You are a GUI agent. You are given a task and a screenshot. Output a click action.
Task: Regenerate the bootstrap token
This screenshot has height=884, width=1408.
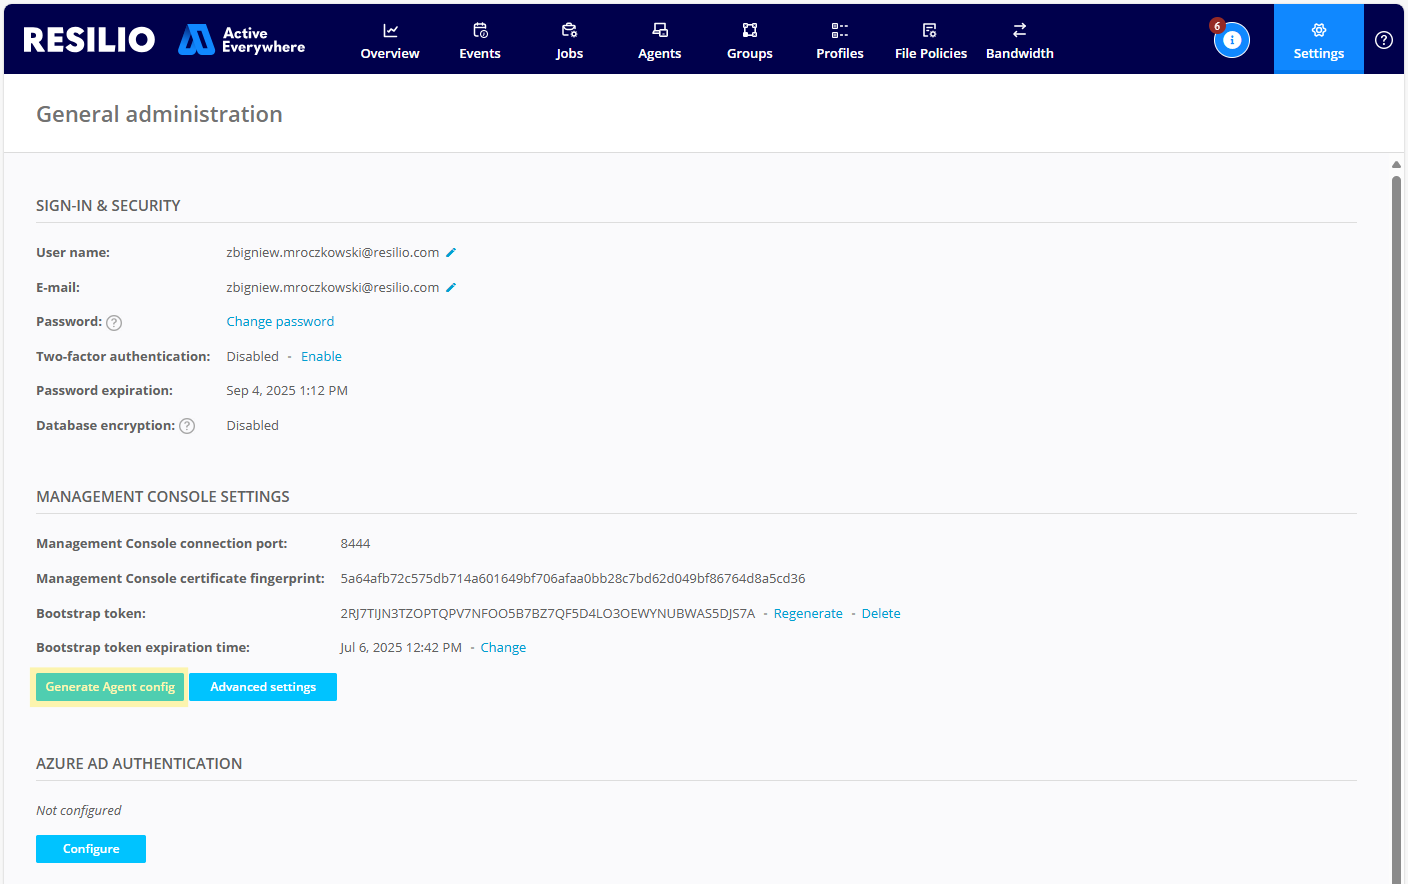coord(808,614)
